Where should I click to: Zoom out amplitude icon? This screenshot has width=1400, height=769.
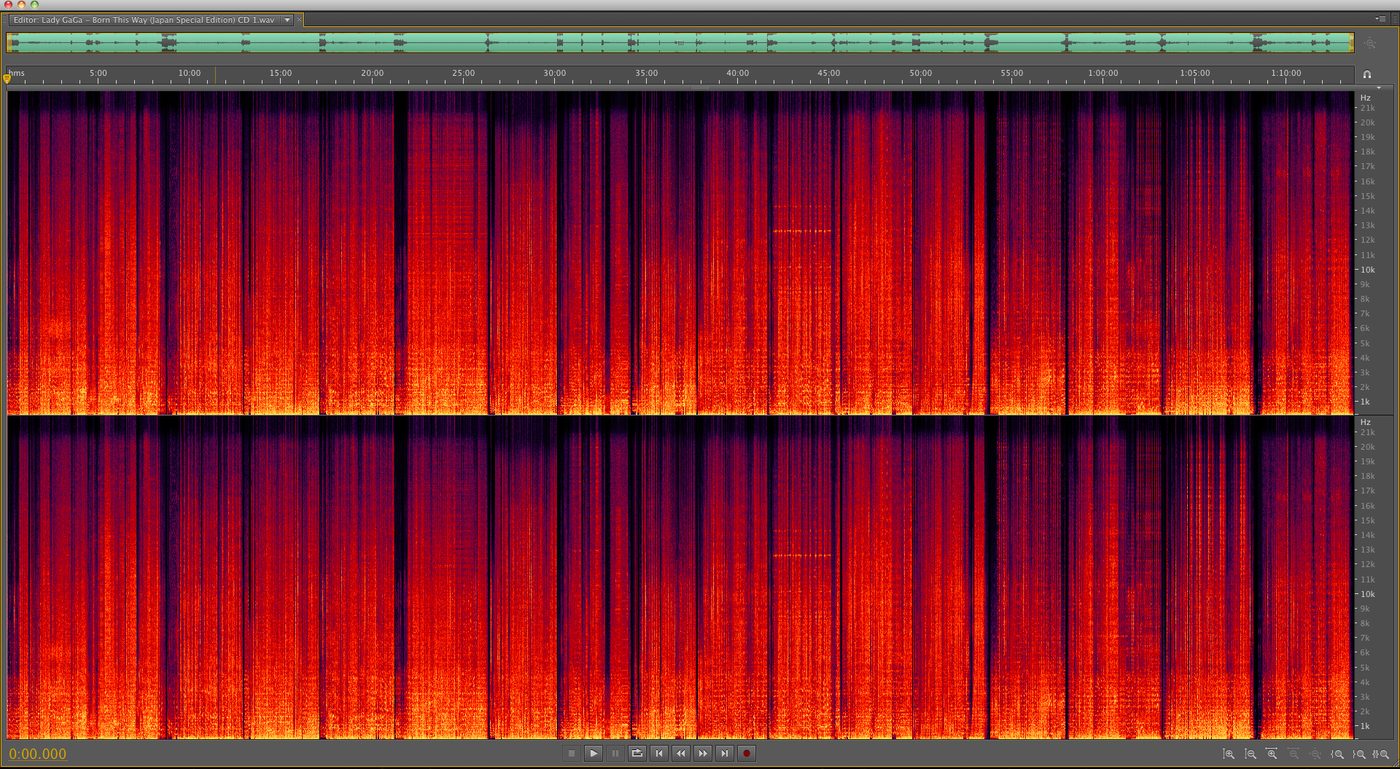(x=1250, y=754)
